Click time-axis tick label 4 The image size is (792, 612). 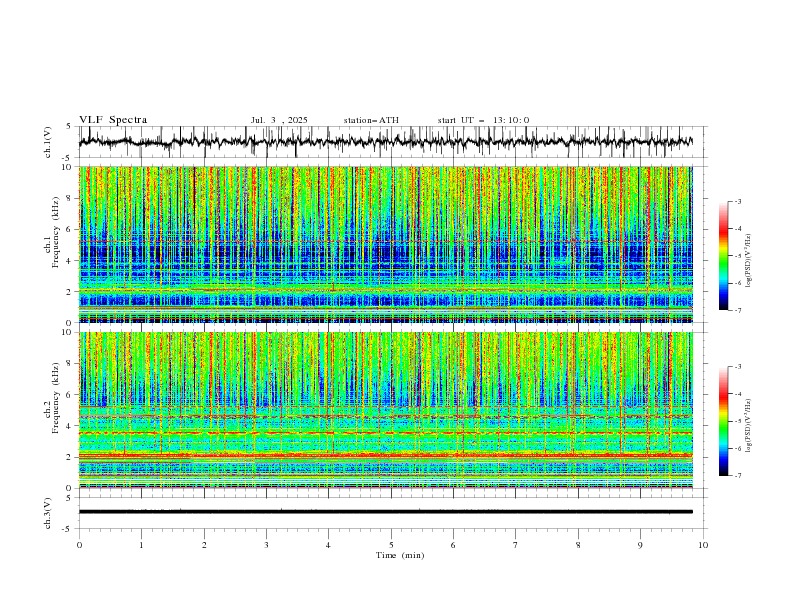[x=328, y=545]
